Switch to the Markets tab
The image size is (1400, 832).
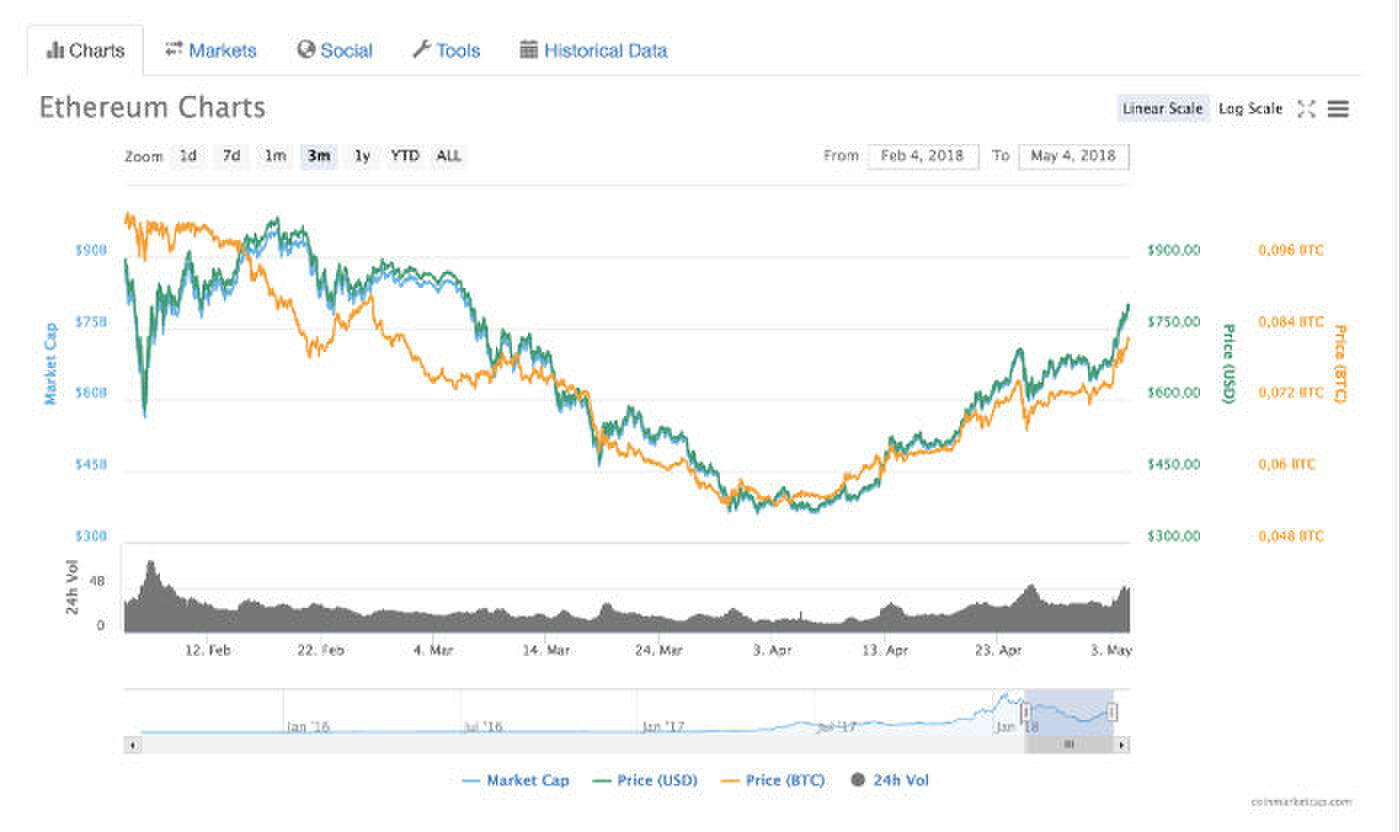pyautogui.click(x=210, y=51)
